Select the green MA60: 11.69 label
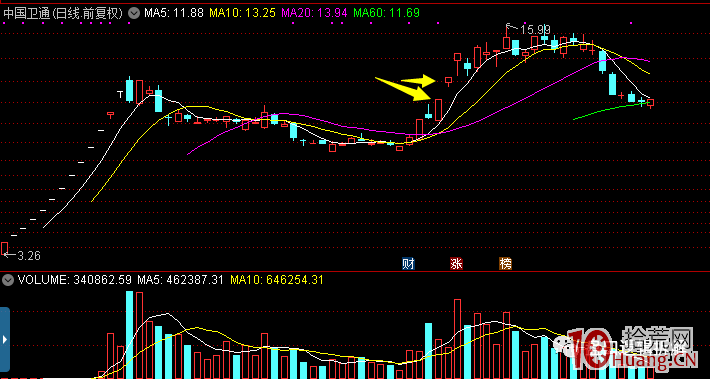The image size is (710, 379). coord(386,13)
